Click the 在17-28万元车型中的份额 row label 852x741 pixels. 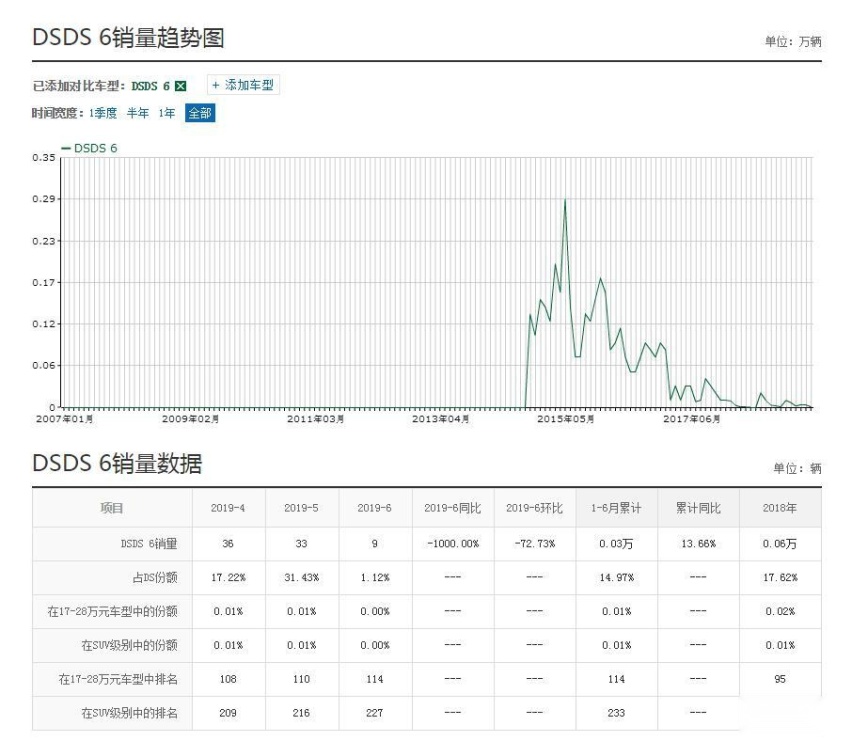112,612
